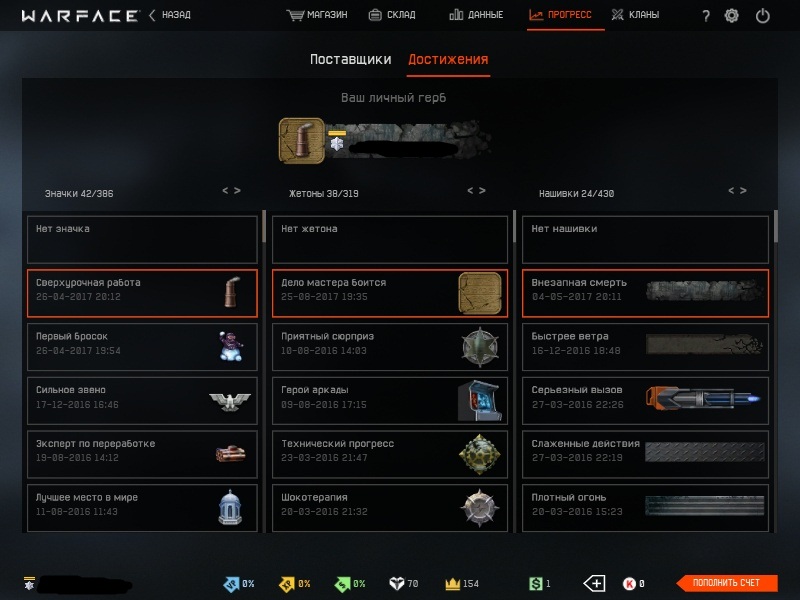Viewport: 800px width, 600px height.
Task: Click the shopping cart Магазин icon
Action: (295, 15)
